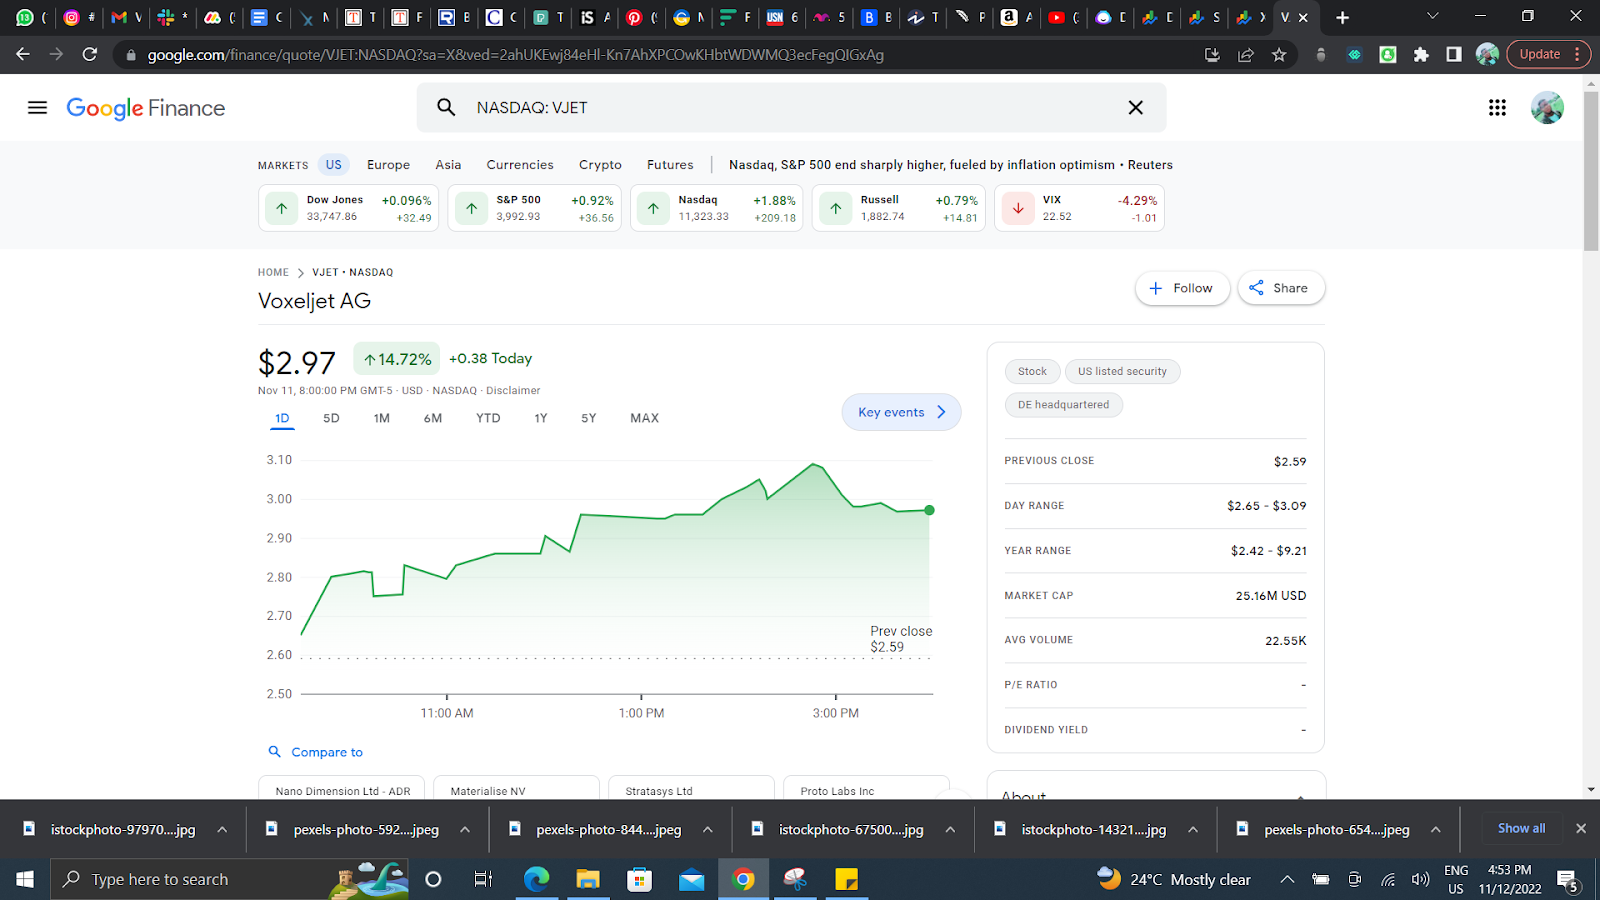Switch markets to US
This screenshot has width=1600, height=900.
(333, 165)
